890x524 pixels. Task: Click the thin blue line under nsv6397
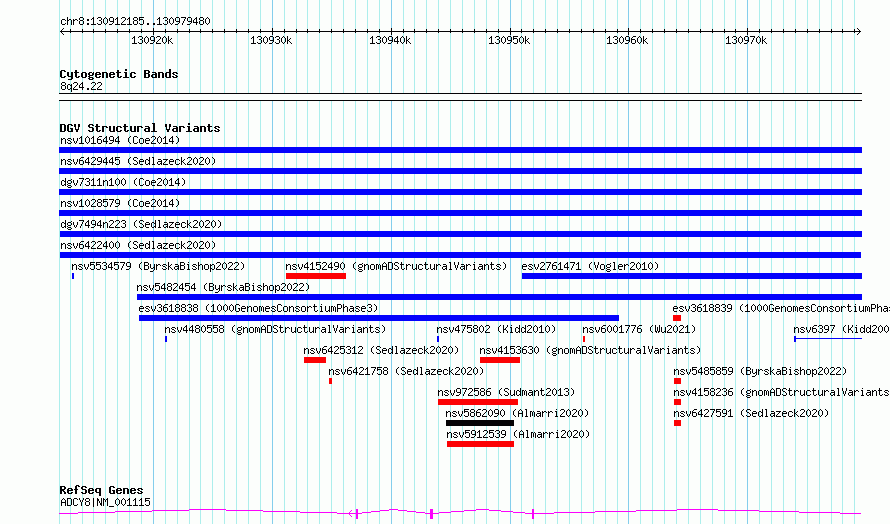pyautogui.click(x=828, y=339)
